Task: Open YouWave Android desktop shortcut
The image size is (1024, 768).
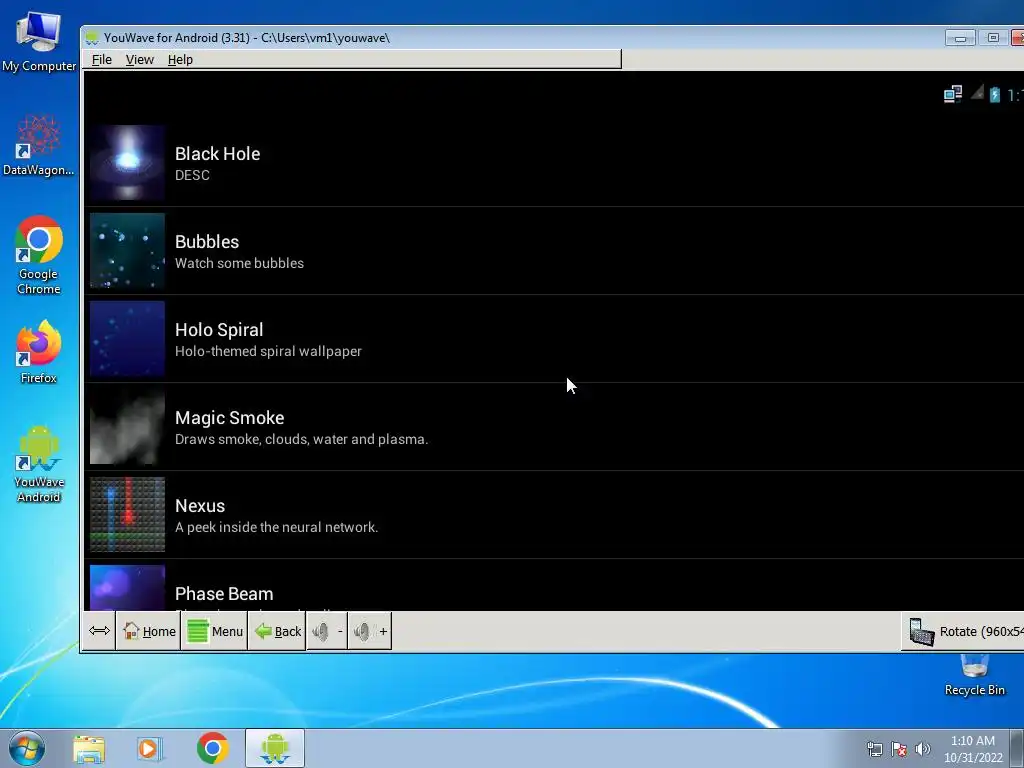Action: (x=39, y=464)
